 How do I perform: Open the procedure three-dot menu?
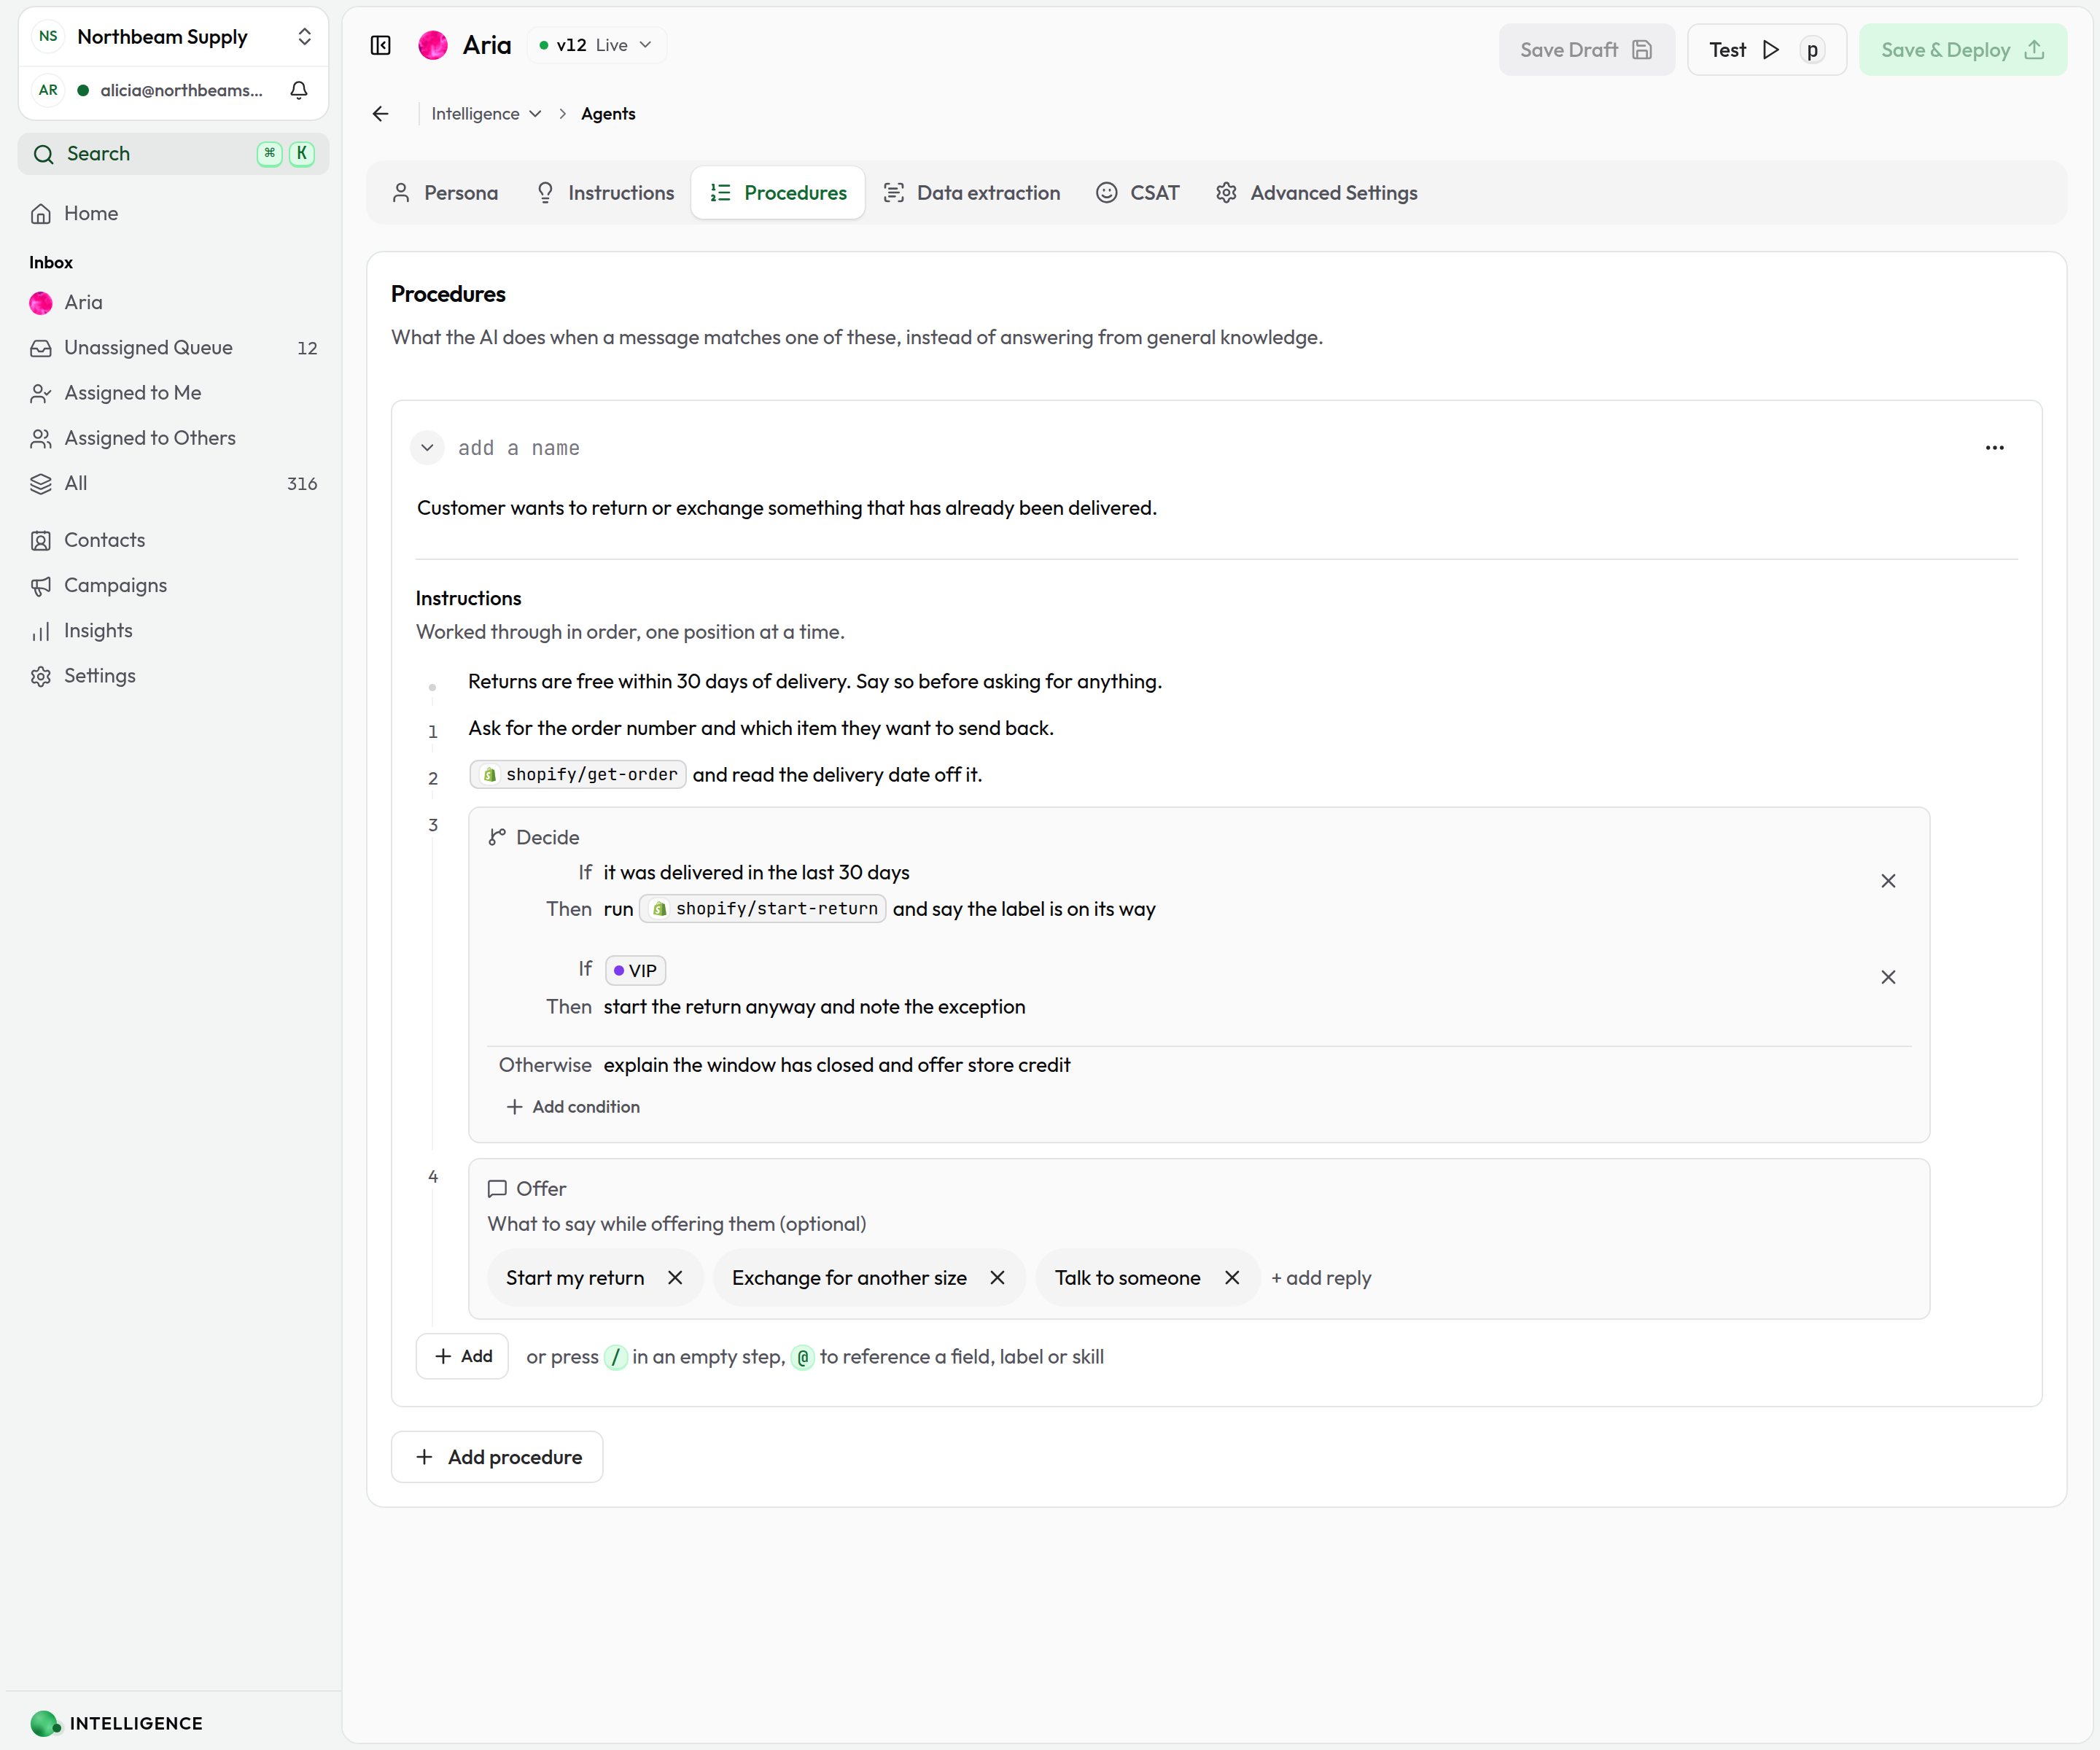point(1994,448)
